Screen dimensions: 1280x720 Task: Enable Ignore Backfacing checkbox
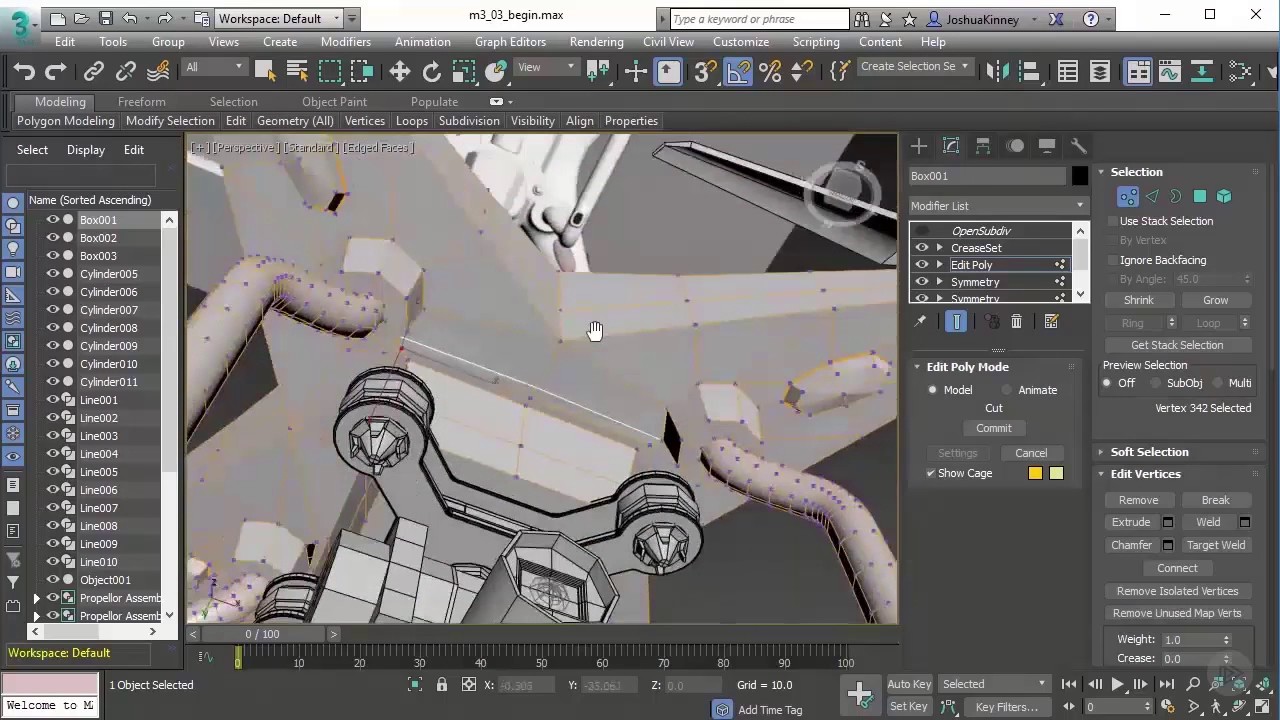click(1112, 260)
